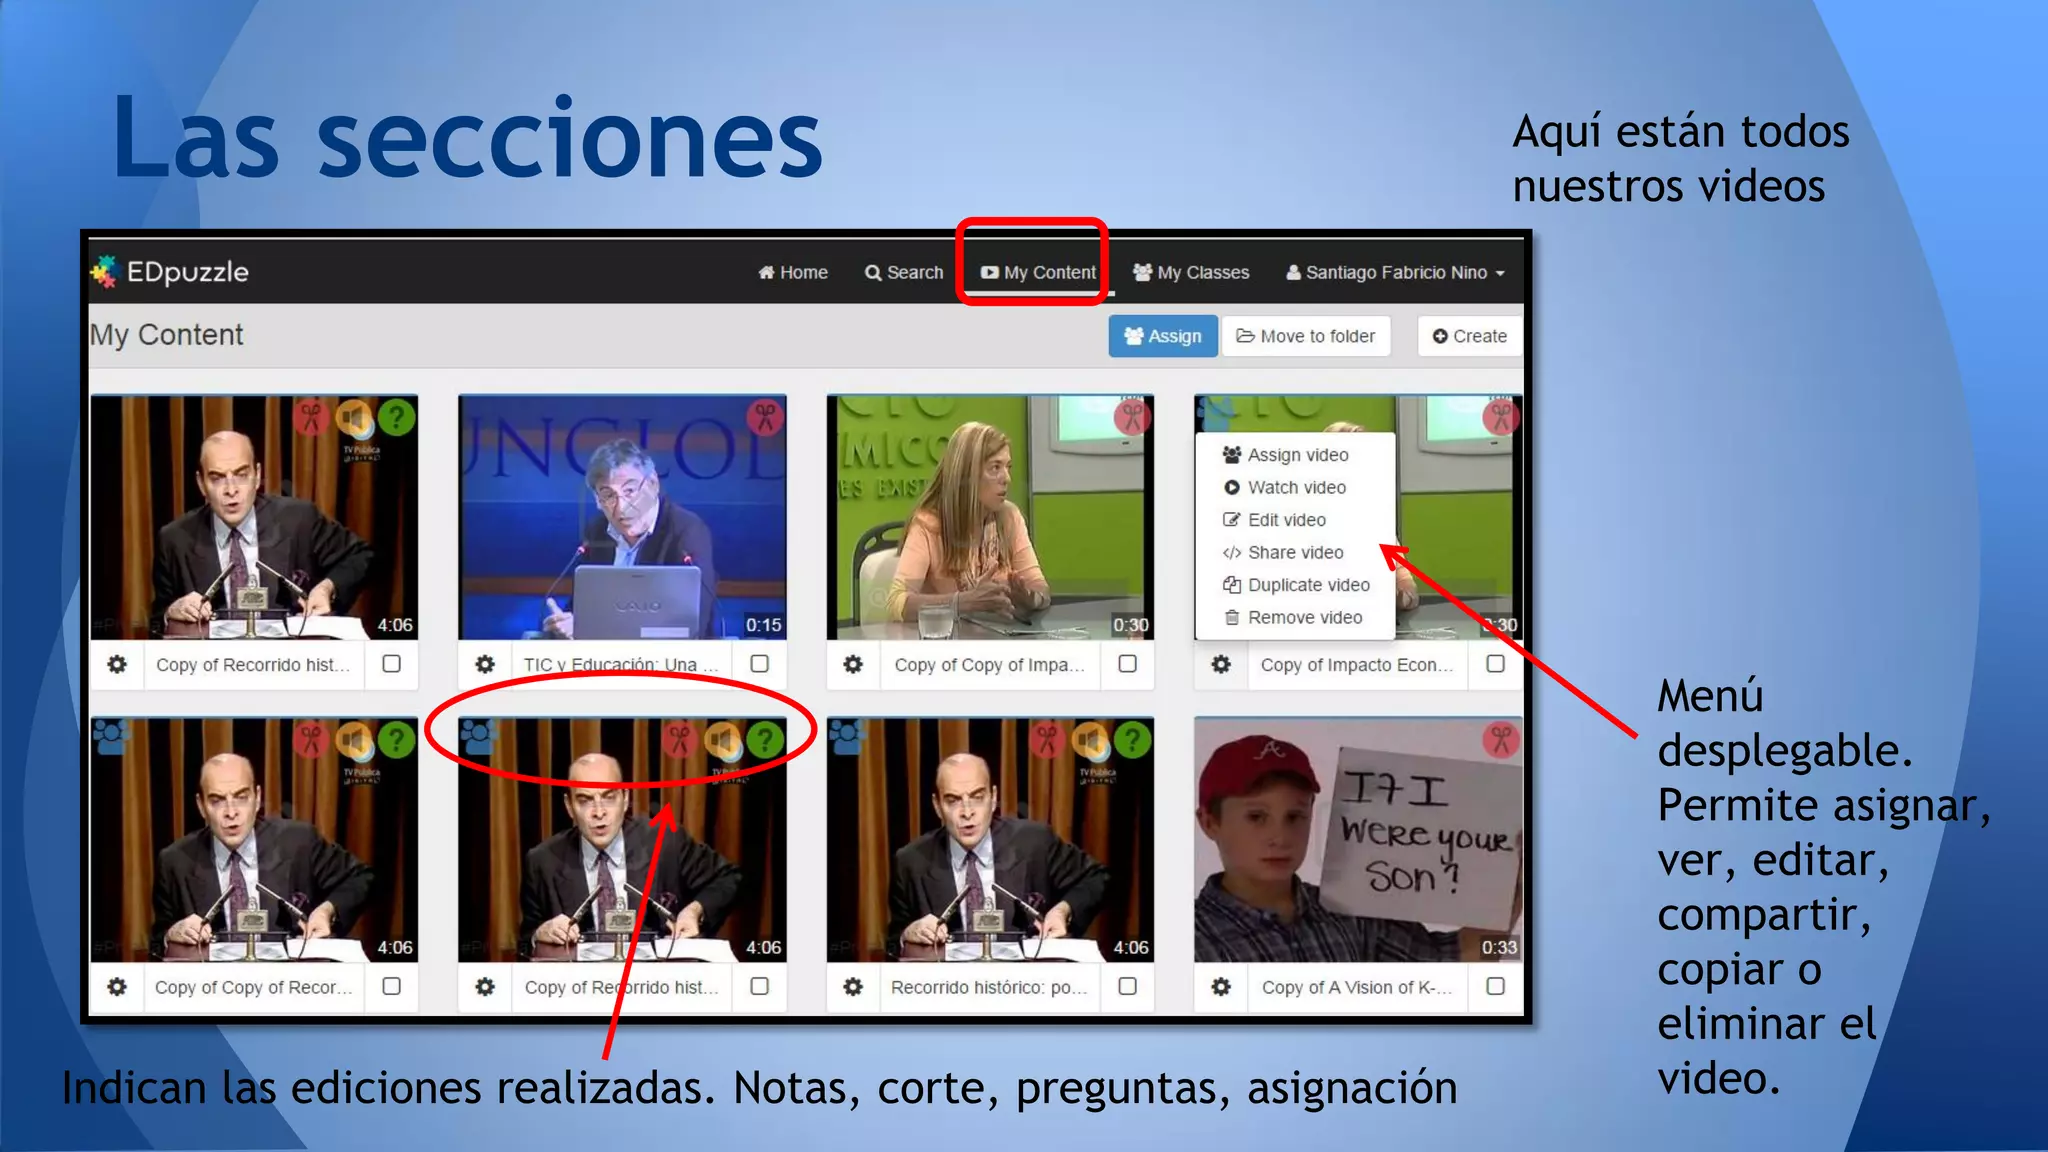Click scissors icon on Copy of Copy of Impa... thumbnail

(1134, 416)
